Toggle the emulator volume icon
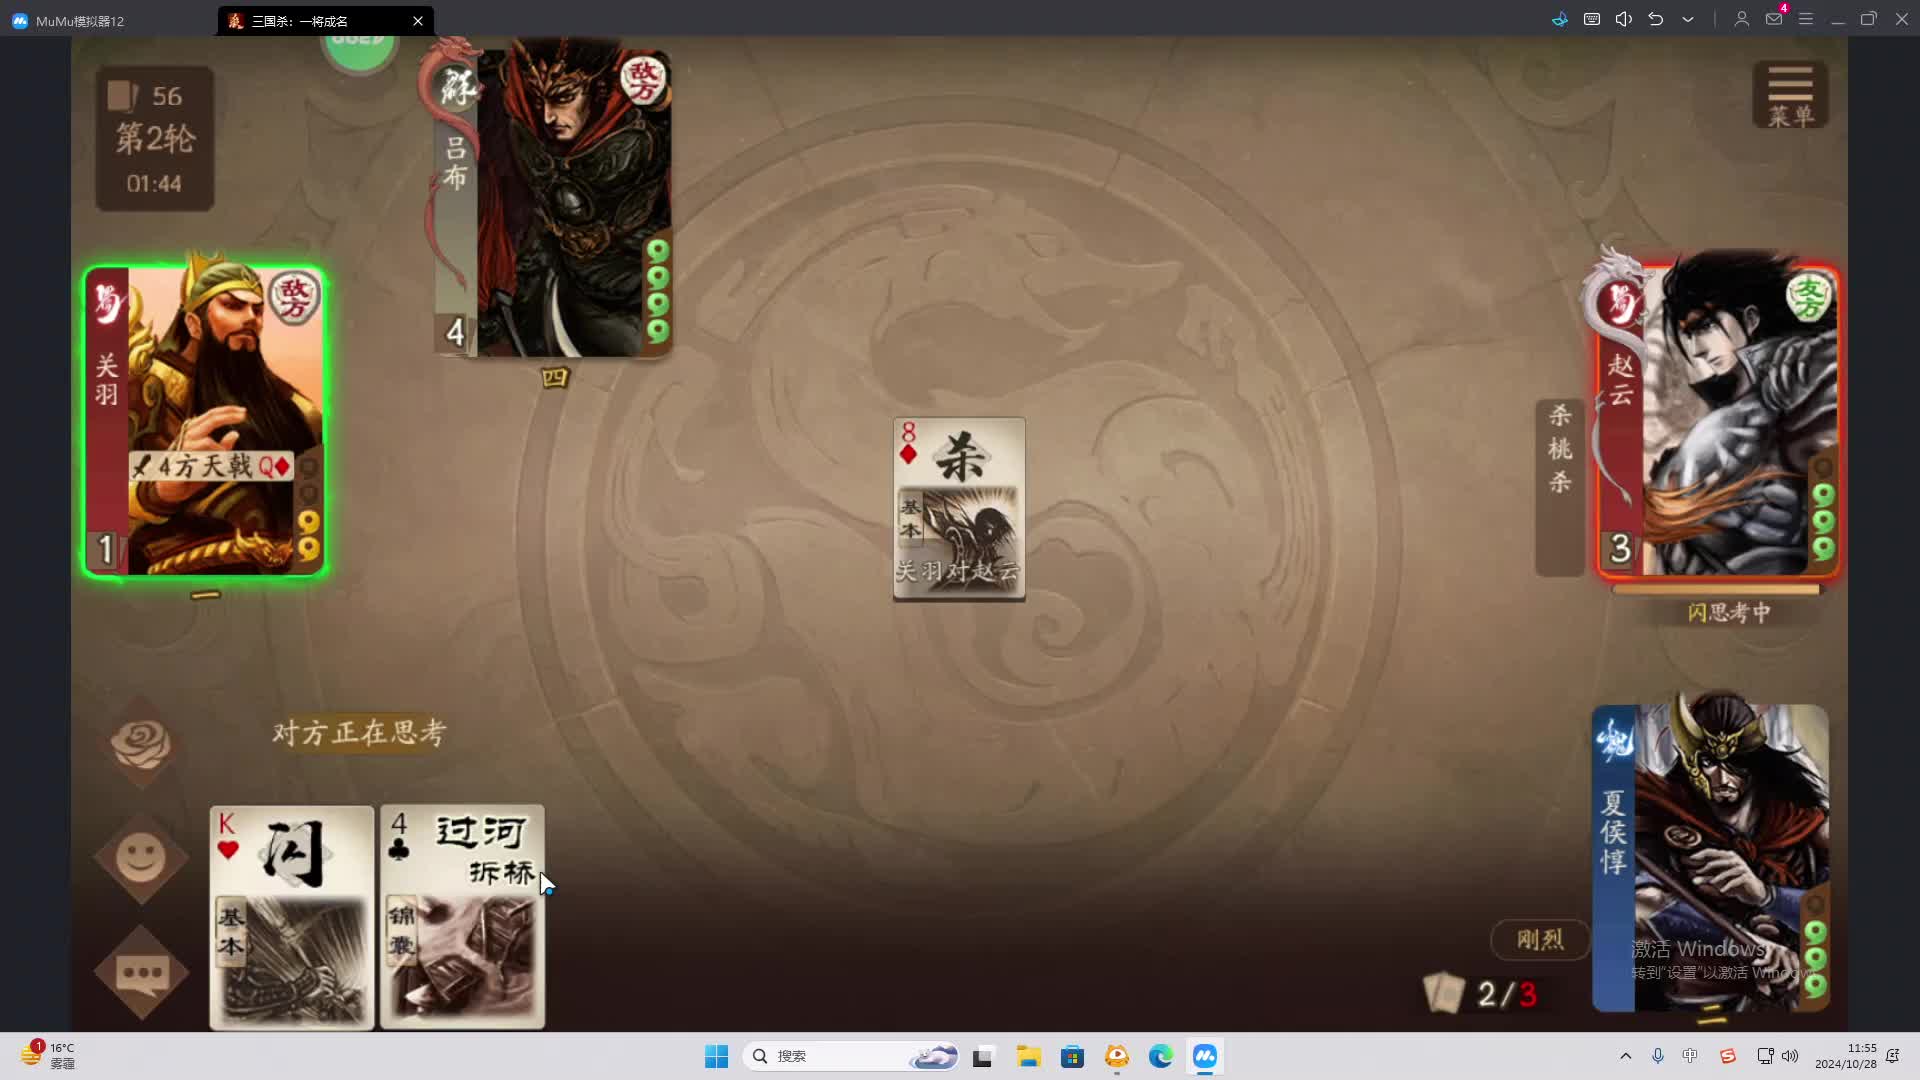1920x1080 pixels. click(1624, 19)
